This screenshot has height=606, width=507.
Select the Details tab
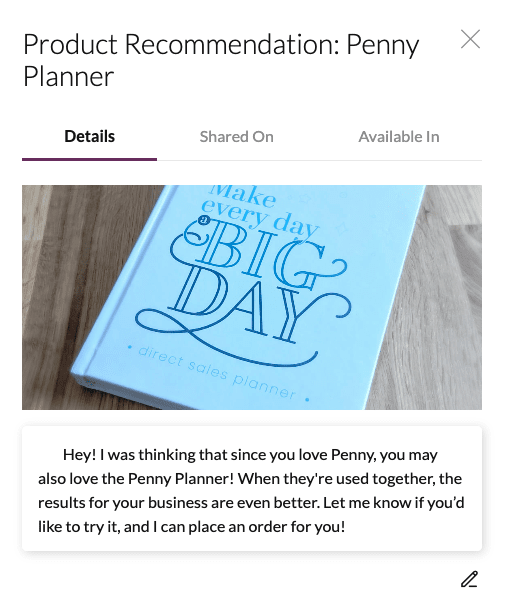coord(89,137)
